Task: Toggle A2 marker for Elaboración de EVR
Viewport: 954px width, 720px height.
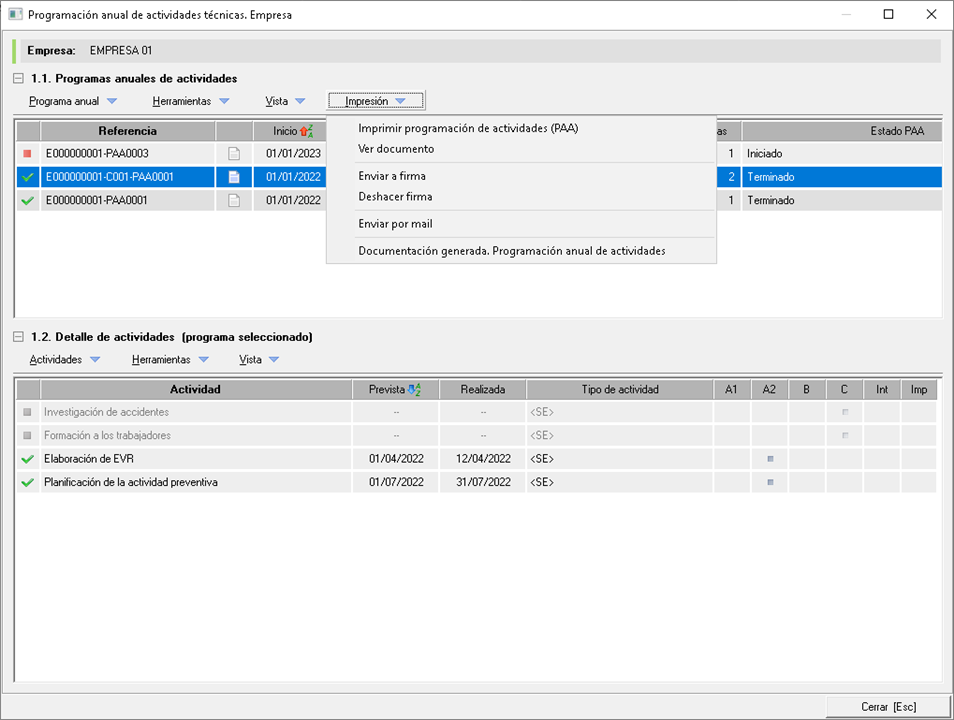Action: tap(769, 459)
